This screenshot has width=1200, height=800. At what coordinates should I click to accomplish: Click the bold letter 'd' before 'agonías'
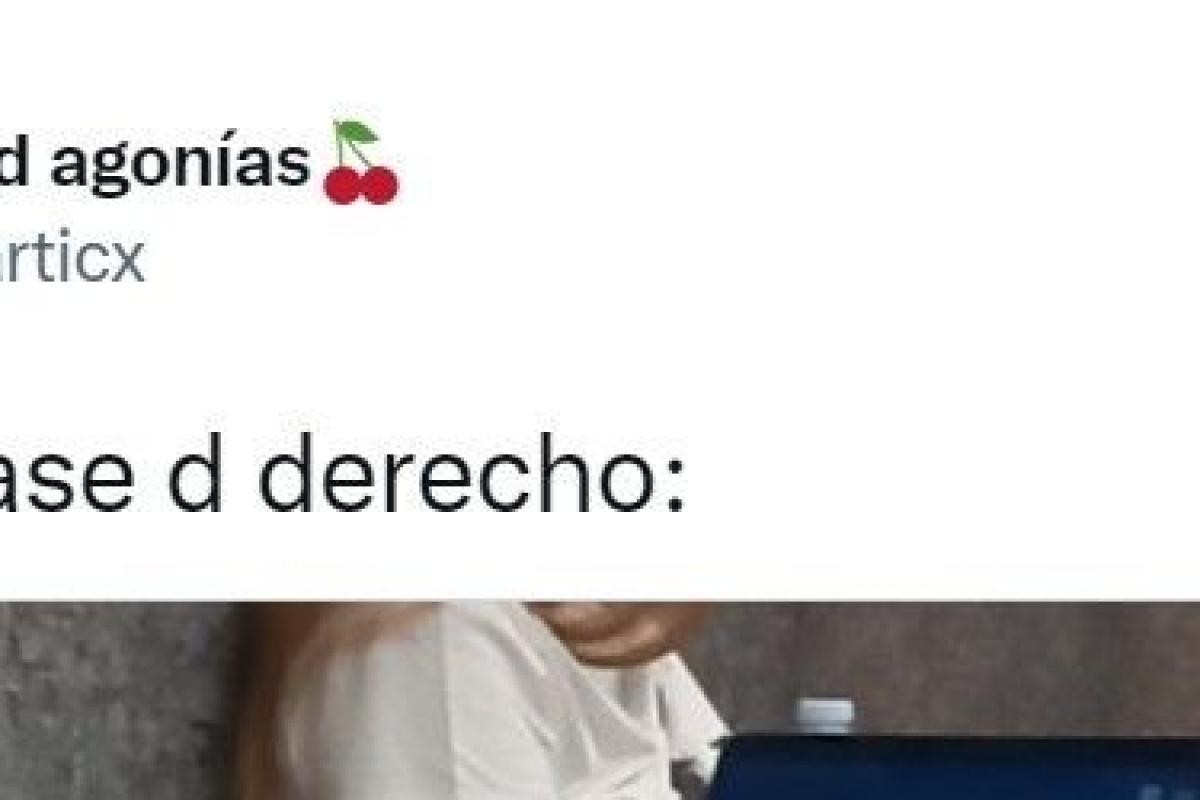point(17,163)
